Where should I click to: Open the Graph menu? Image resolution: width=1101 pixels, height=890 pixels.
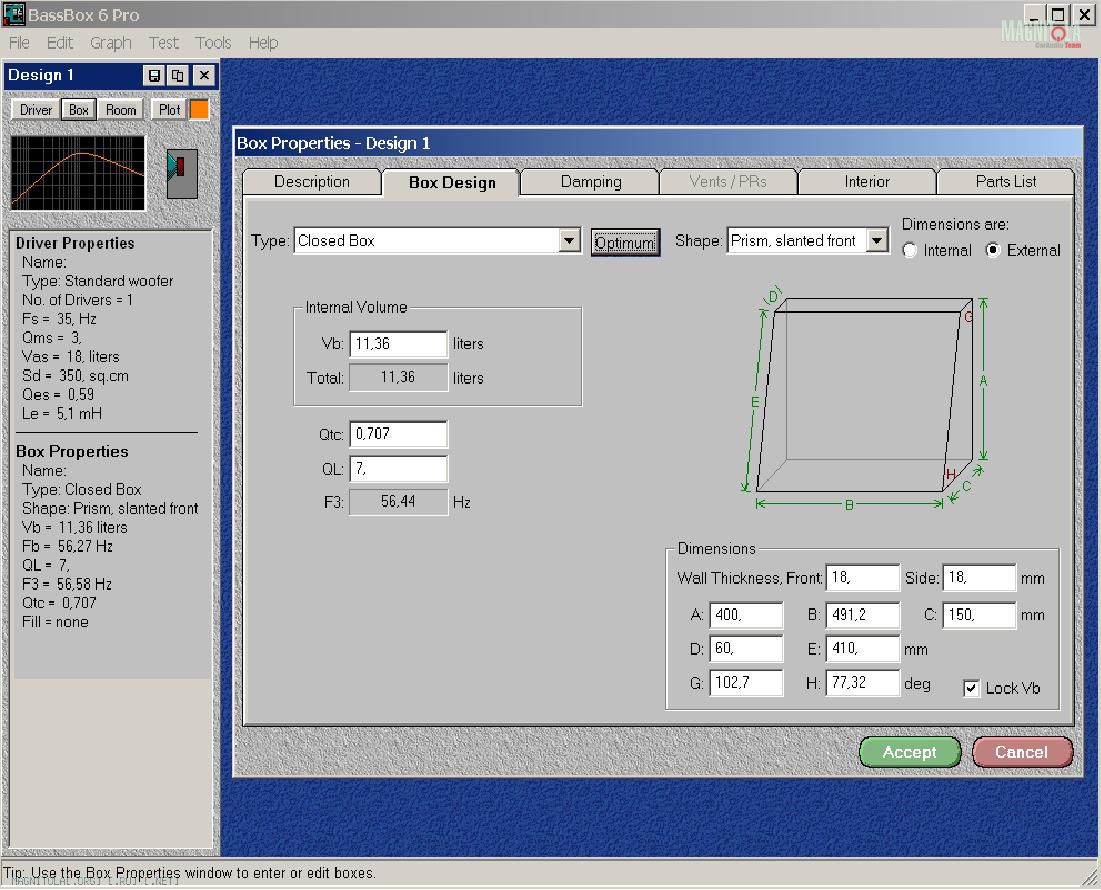111,43
